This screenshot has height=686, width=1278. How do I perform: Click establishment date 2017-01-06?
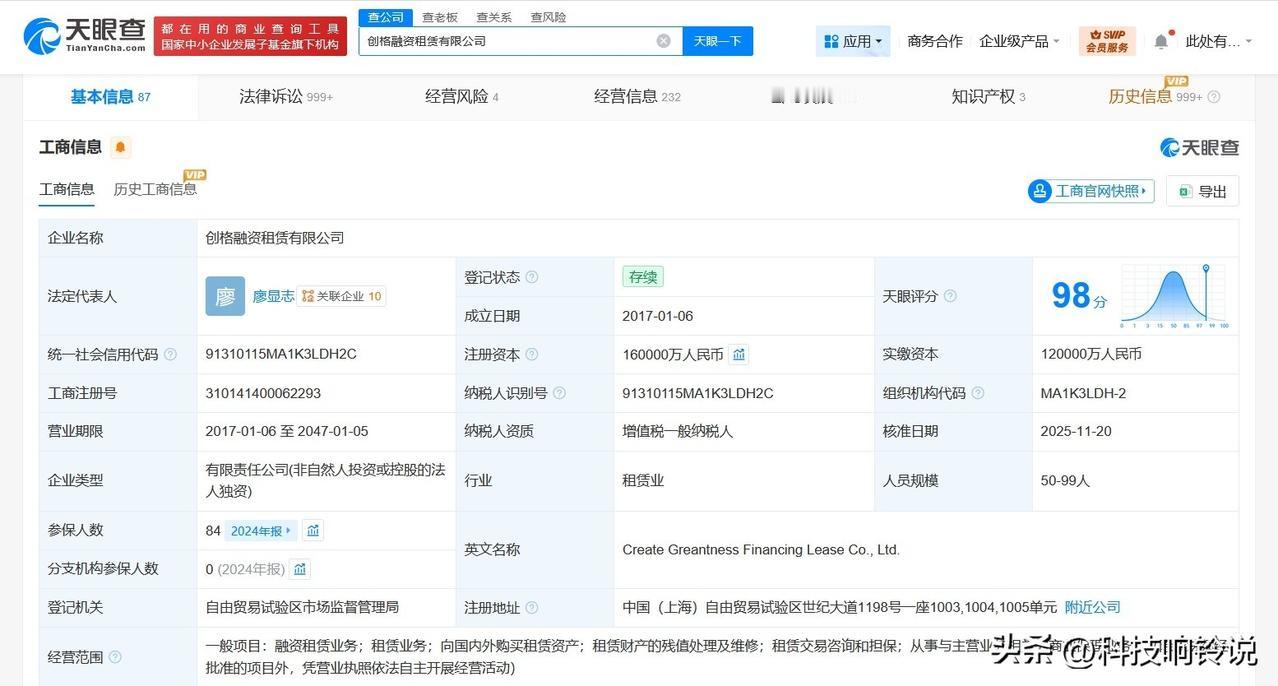[x=658, y=316]
